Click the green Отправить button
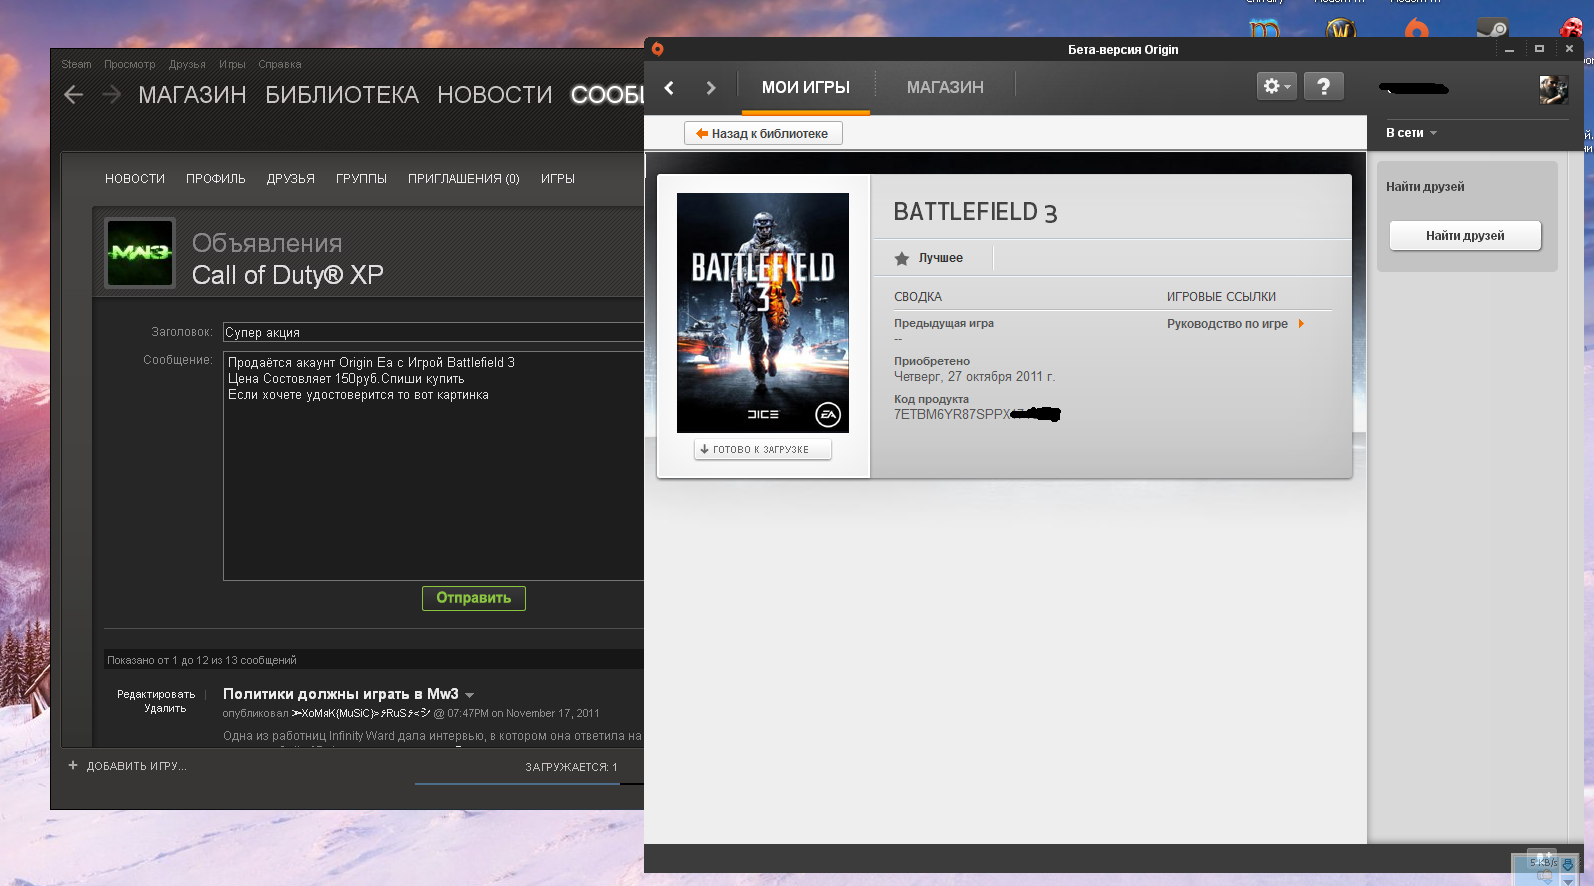 coord(474,598)
